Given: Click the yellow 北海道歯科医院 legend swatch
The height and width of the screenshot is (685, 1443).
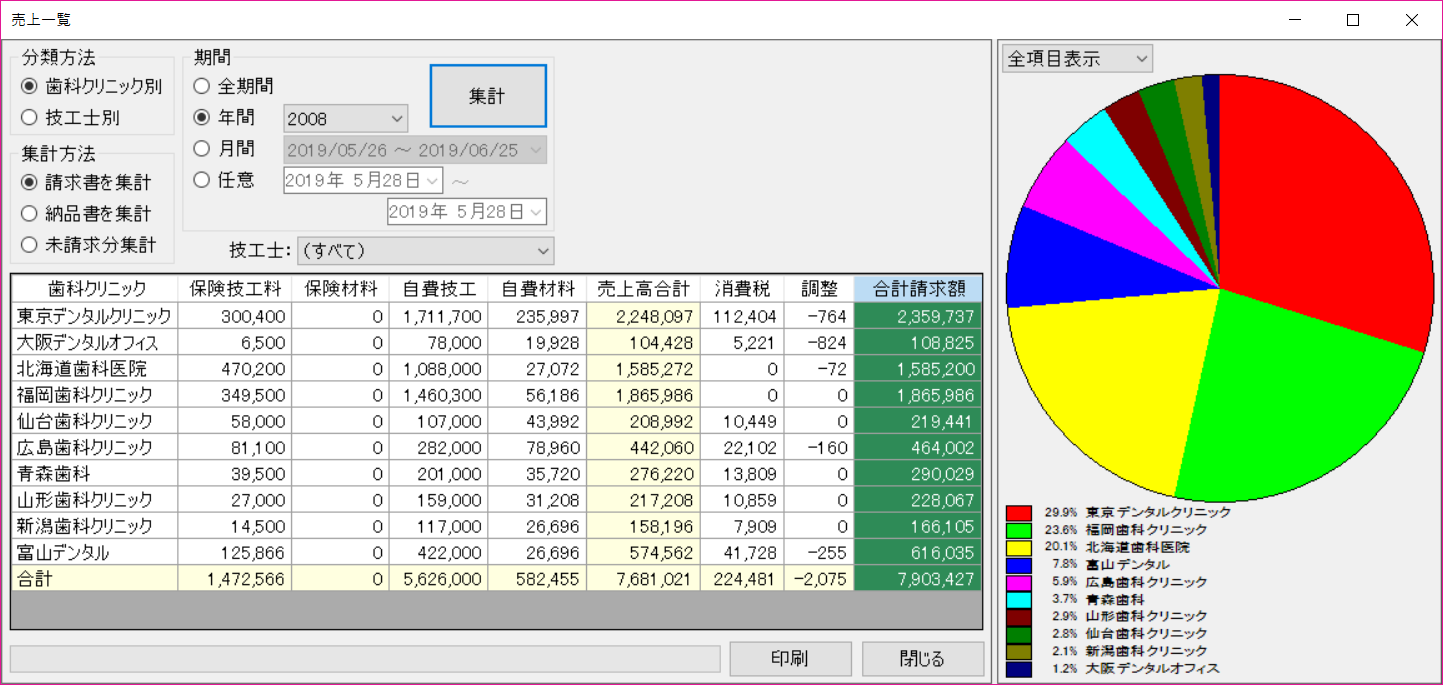Looking at the screenshot, I should (x=1019, y=547).
